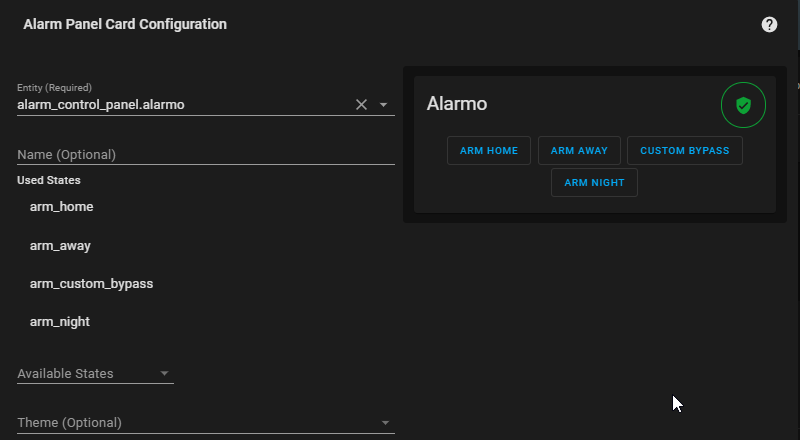Click the green shield status icon
The width and height of the screenshot is (800, 440).
click(743, 105)
